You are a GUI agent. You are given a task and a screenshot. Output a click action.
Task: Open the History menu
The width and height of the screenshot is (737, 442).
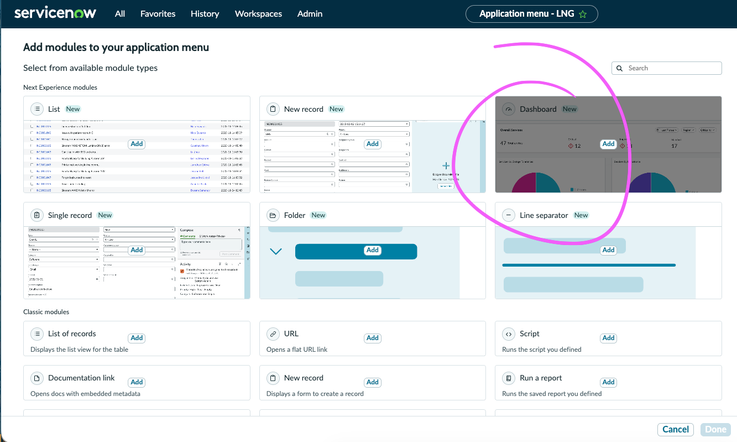pyautogui.click(x=204, y=14)
